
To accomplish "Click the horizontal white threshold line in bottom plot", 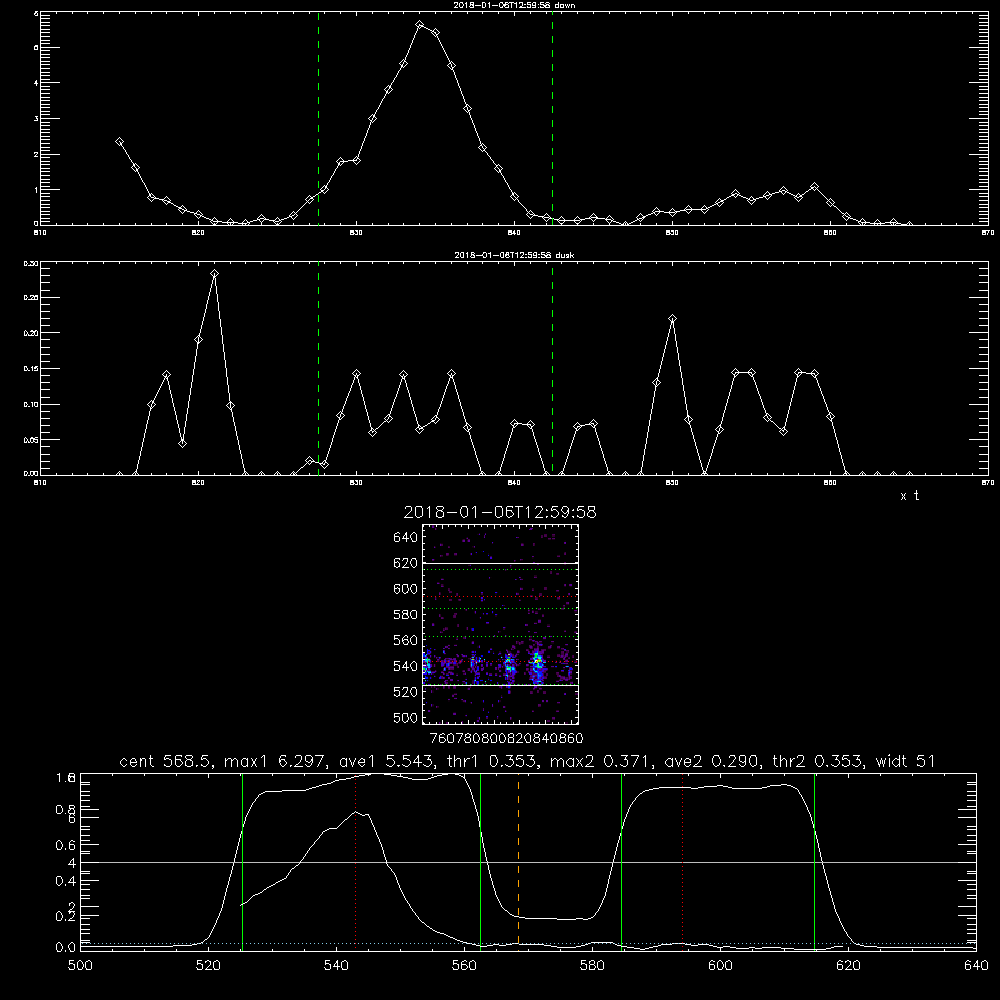I will click(528, 862).
